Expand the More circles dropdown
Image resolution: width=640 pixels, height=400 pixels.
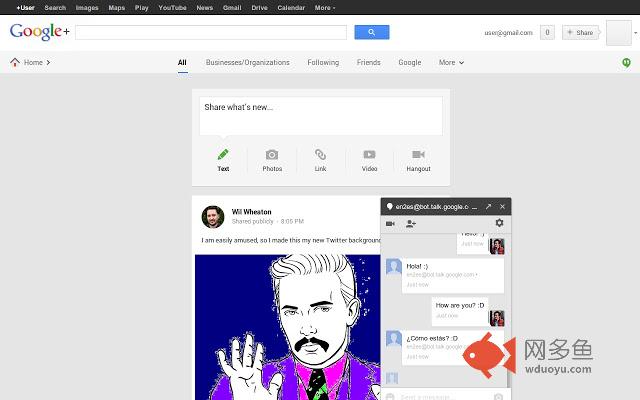click(451, 62)
